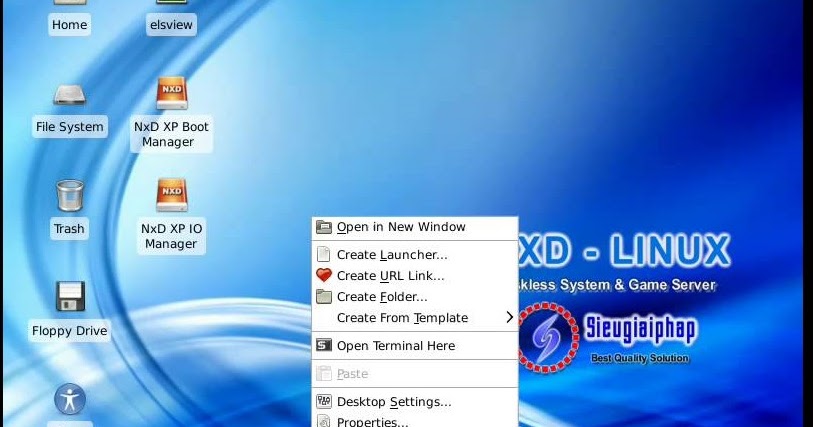813x427 pixels.
Task: Choose Create Launcher... from context menu
Action: (415, 255)
